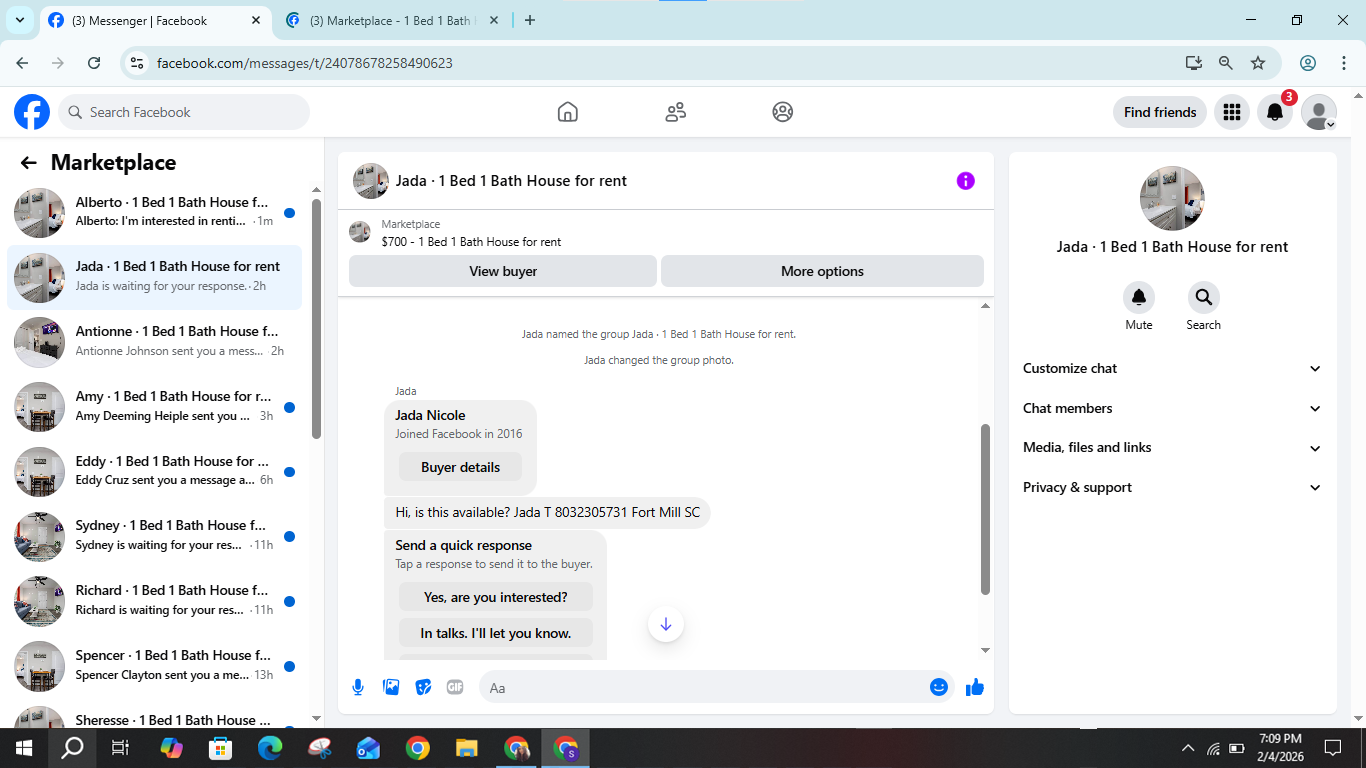
Task: Open browser zoom magnifier icon in address bar
Action: tap(1226, 63)
